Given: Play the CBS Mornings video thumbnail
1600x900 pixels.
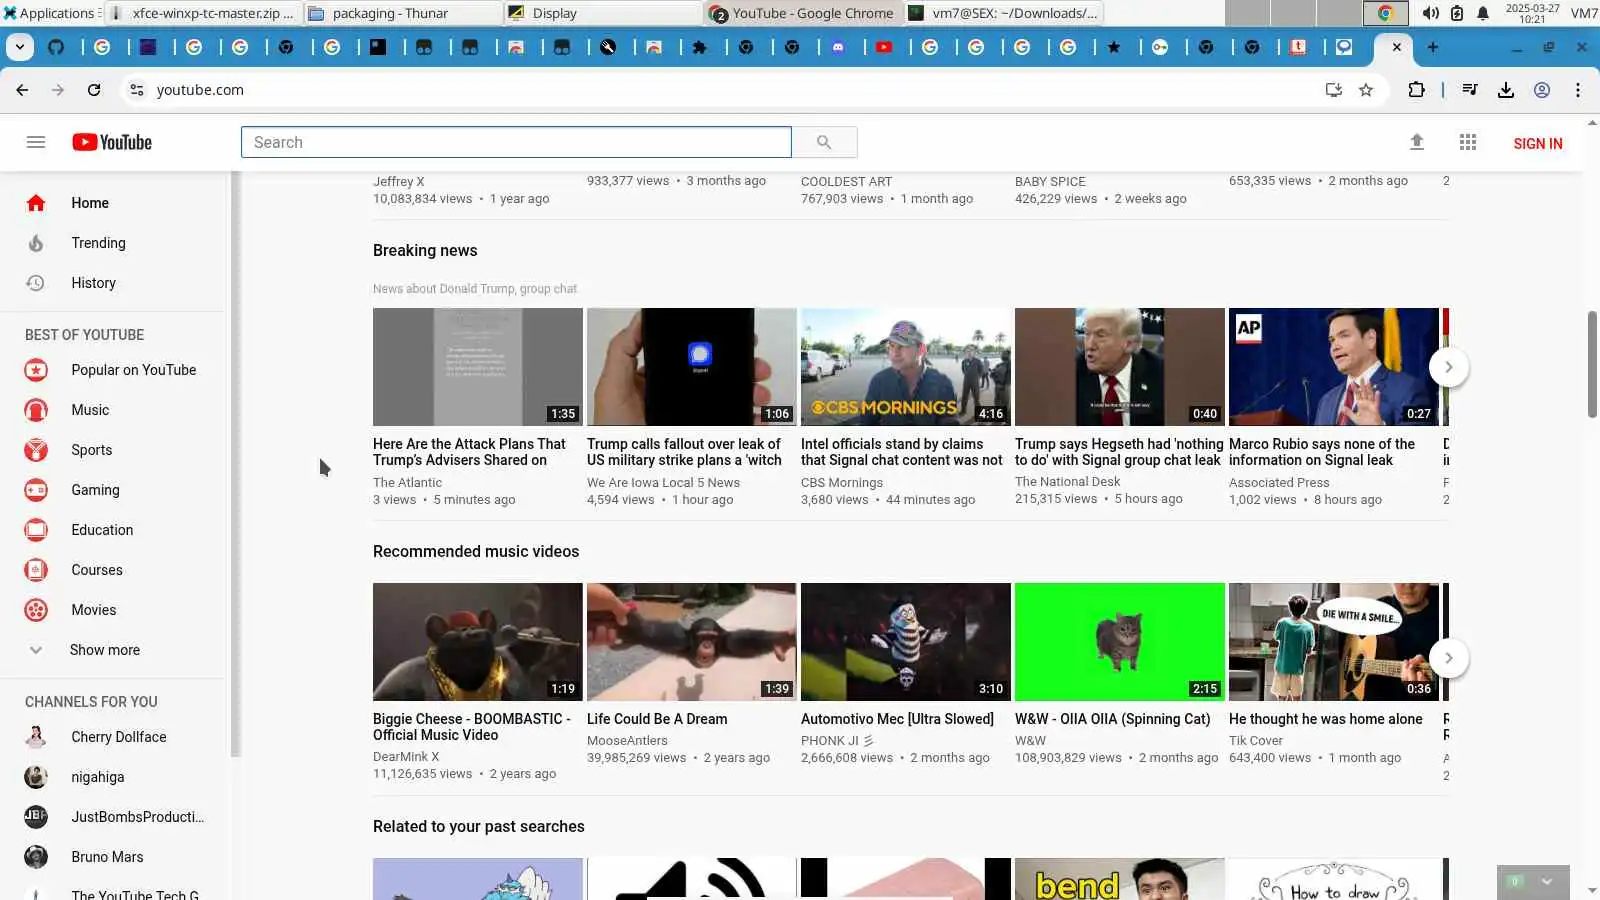Looking at the screenshot, I should 906,367.
